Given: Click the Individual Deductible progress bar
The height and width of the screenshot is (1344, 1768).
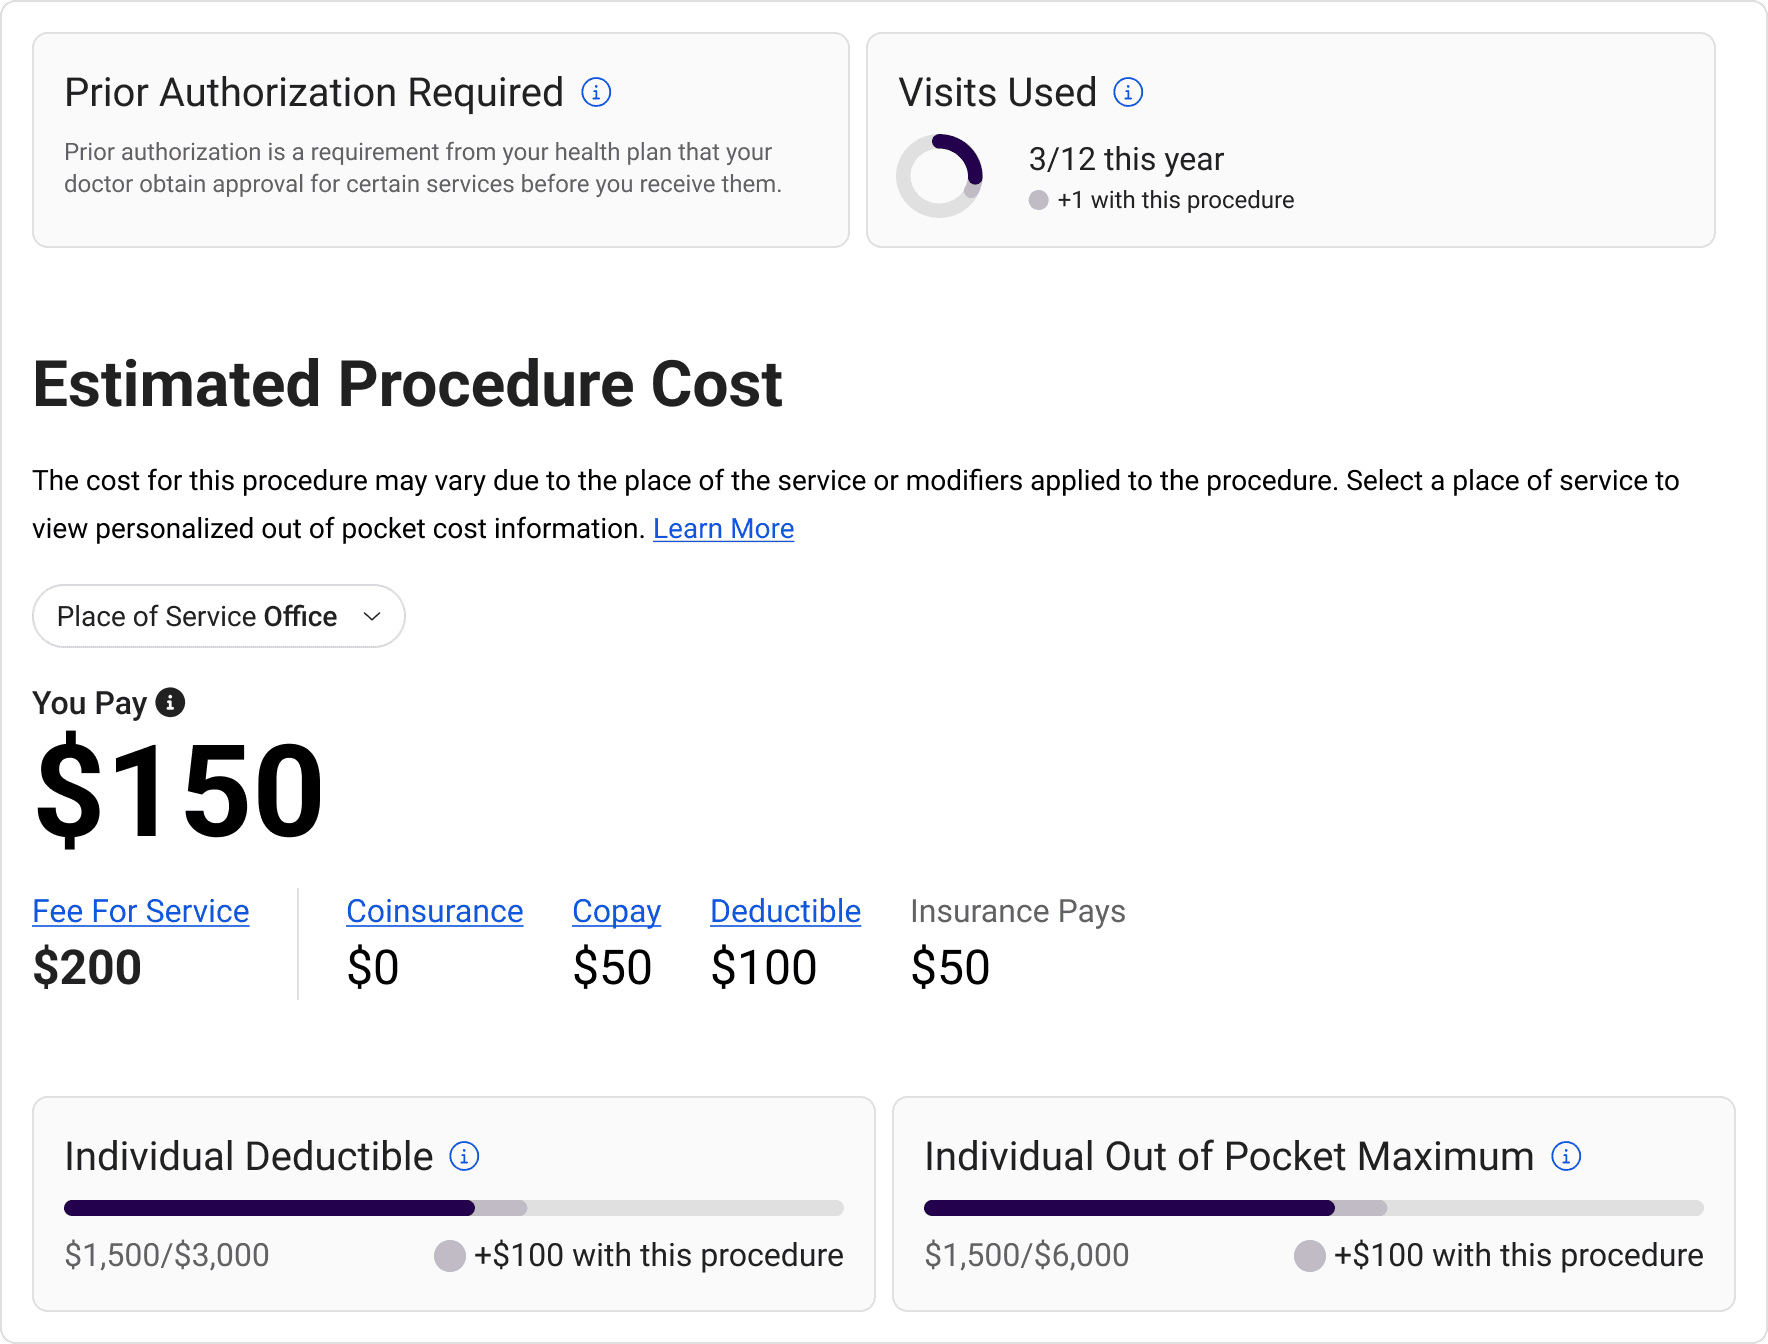Looking at the screenshot, I should point(453,1208).
